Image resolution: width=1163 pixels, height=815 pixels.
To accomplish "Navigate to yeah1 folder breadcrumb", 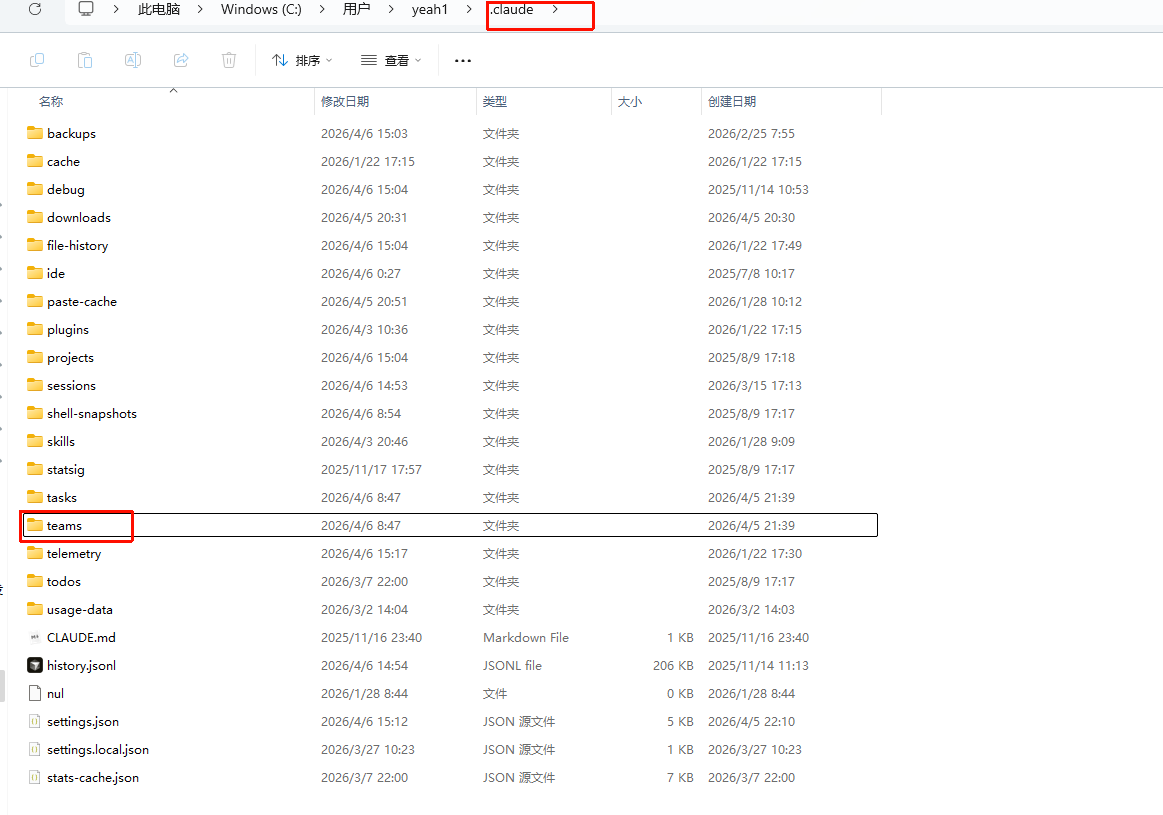I will click(x=430, y=9).
